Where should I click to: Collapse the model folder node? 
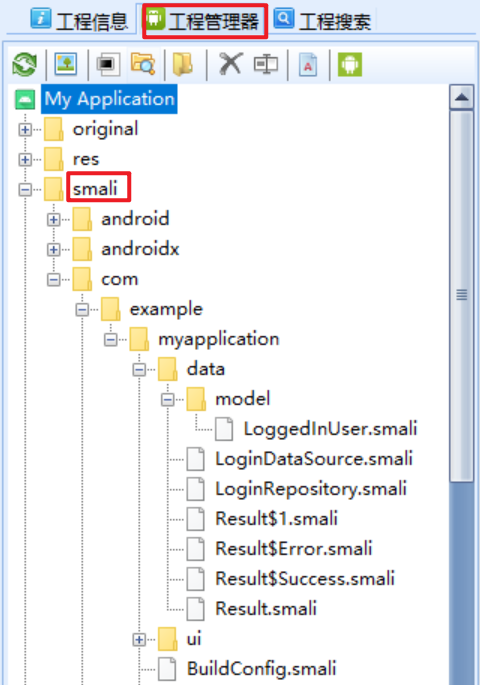click(x=167, y=400)
